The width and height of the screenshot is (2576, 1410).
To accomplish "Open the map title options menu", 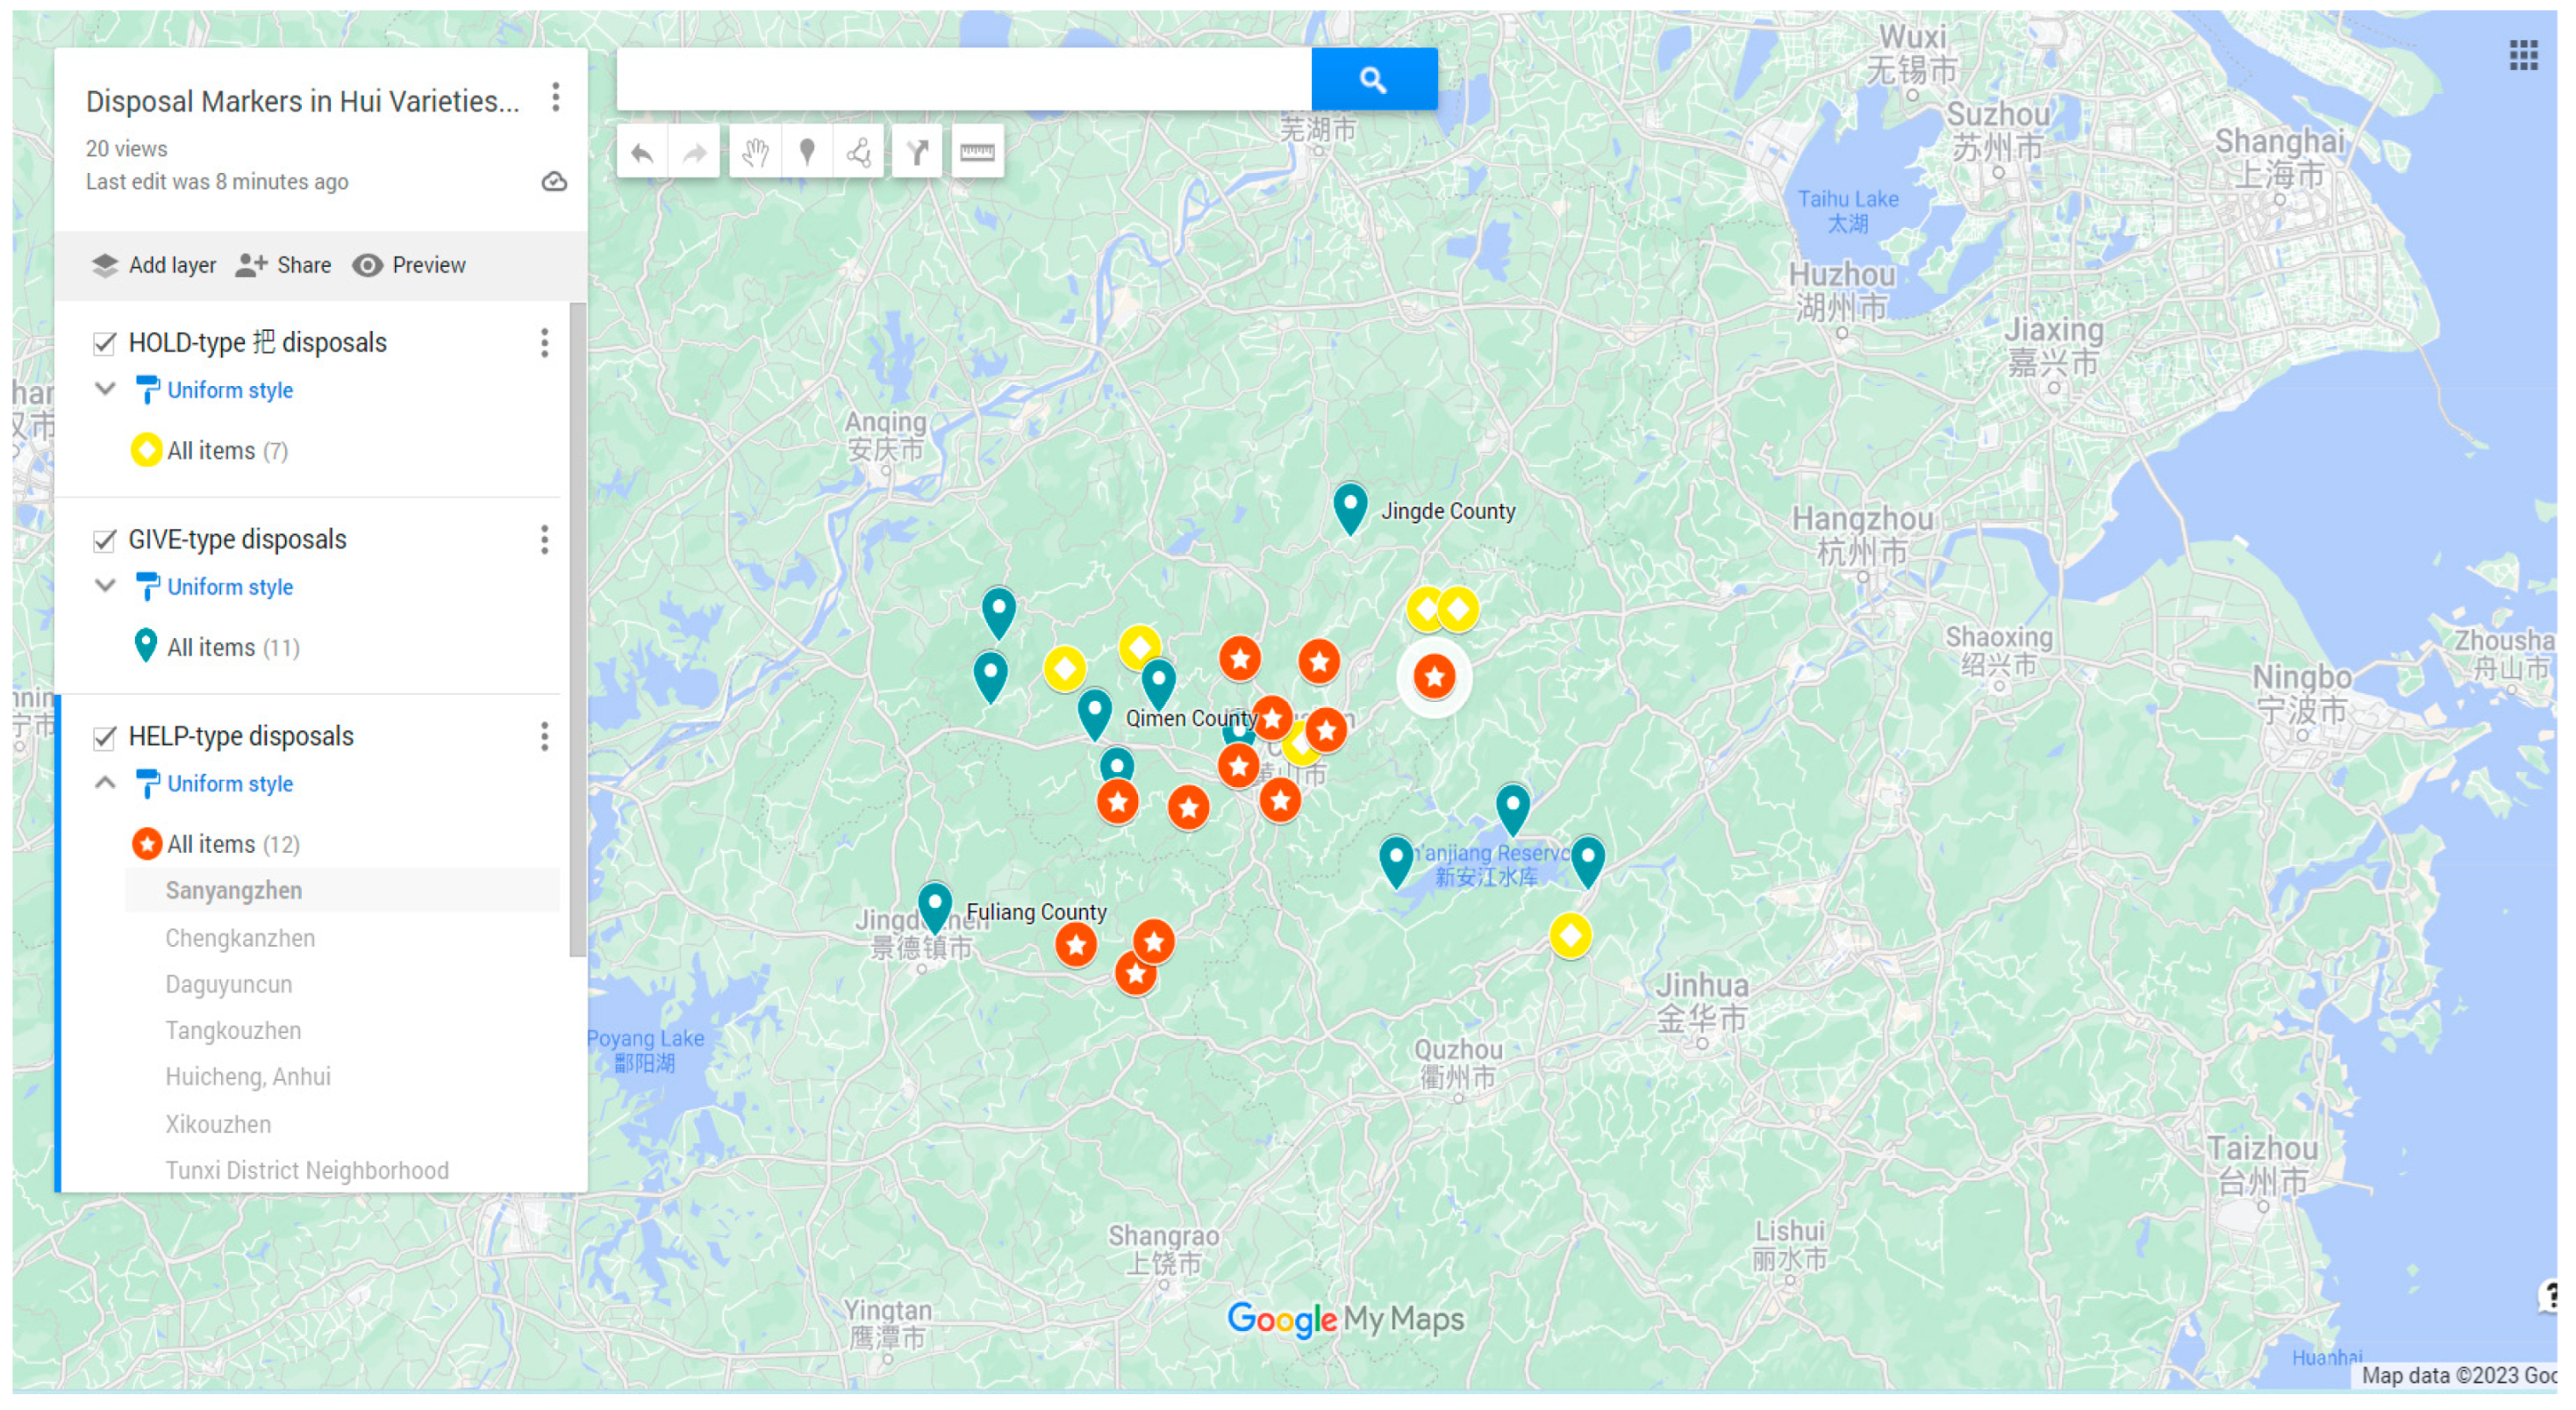I will (556, 98).
